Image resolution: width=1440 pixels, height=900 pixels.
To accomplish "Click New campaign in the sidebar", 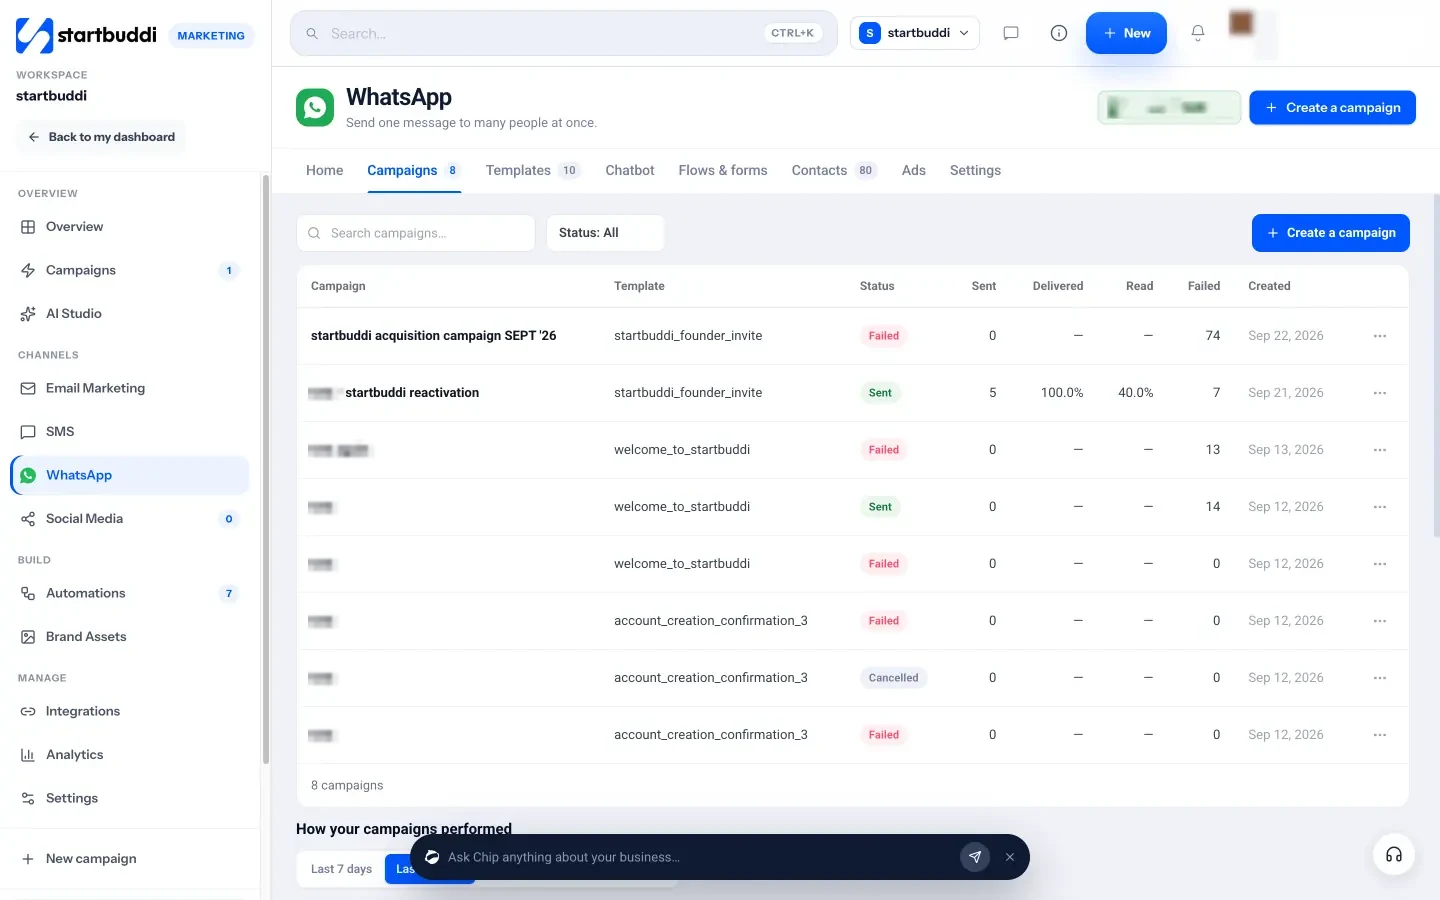I will coord(130,859).
